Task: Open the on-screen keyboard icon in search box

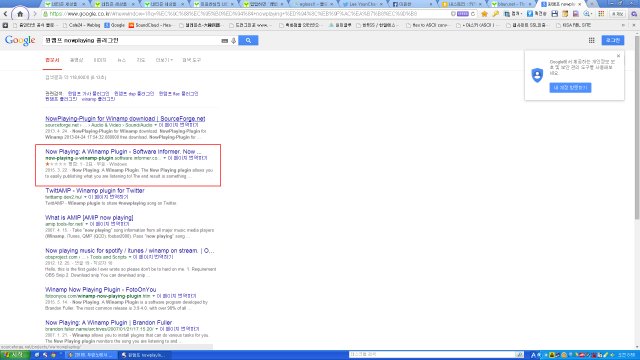Action: (224, 41)
